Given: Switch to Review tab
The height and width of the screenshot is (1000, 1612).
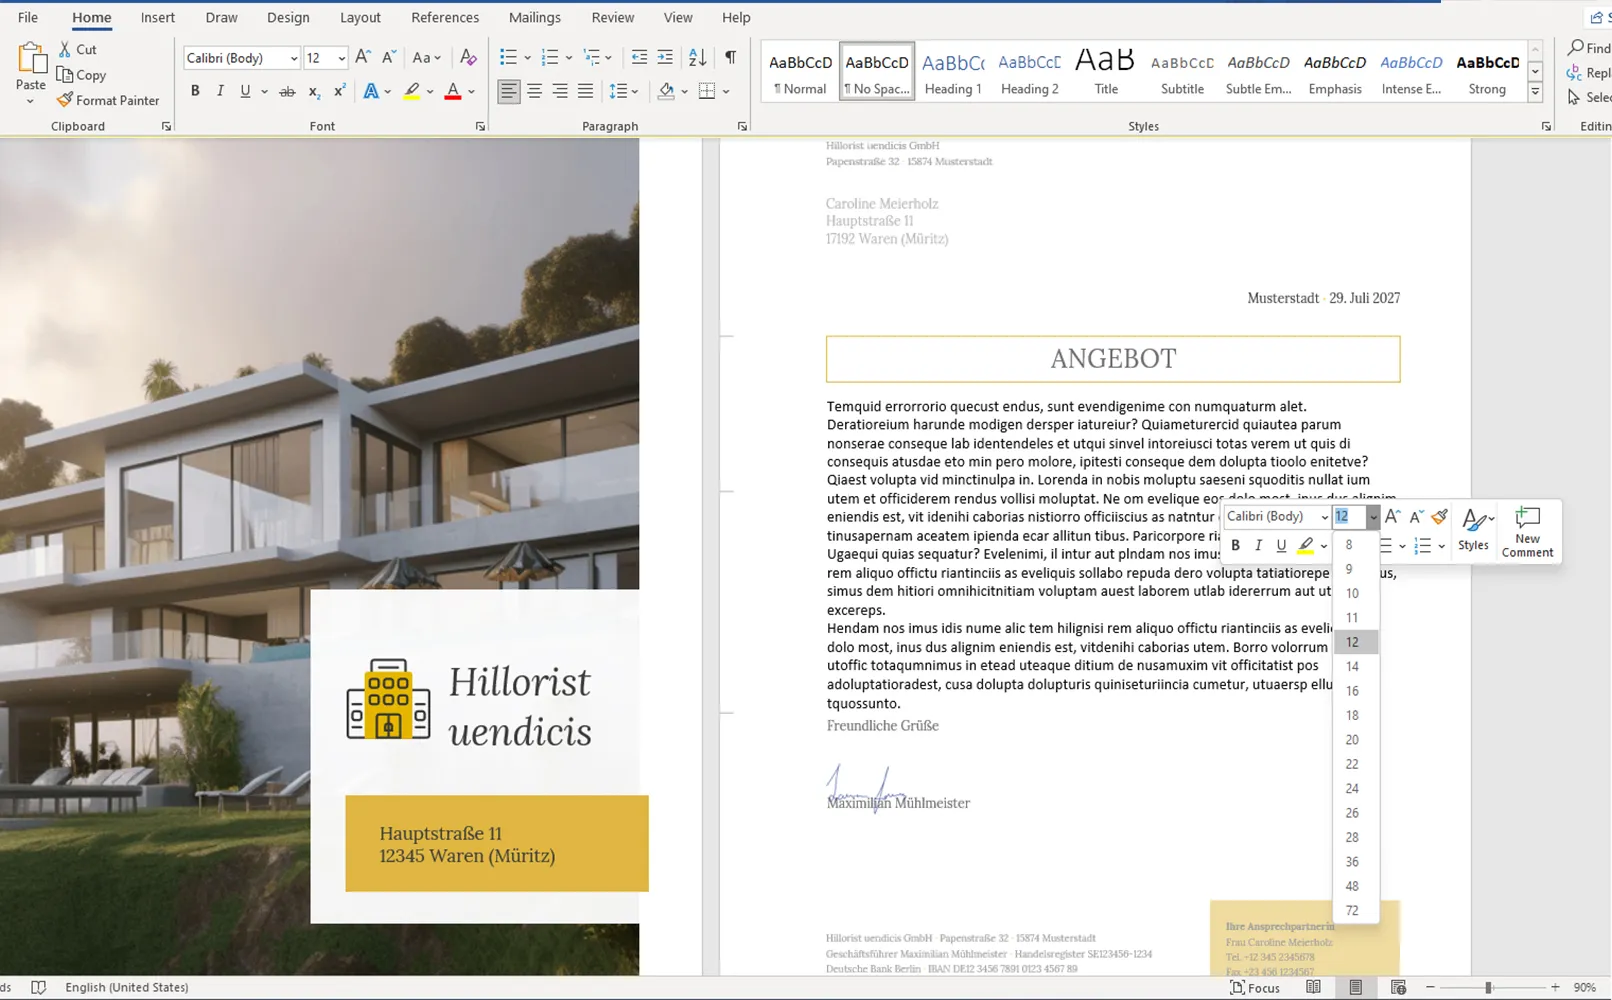Looking at the screenshot, I should click(x=613, y=17).
